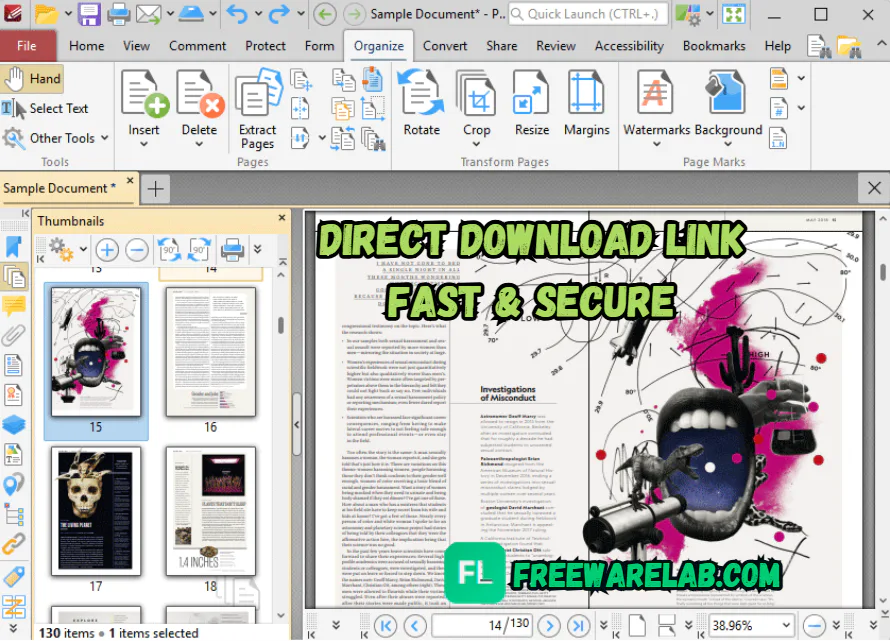
Task: Open the Attachments paperclip panel icon
Action: pos(14,336)
